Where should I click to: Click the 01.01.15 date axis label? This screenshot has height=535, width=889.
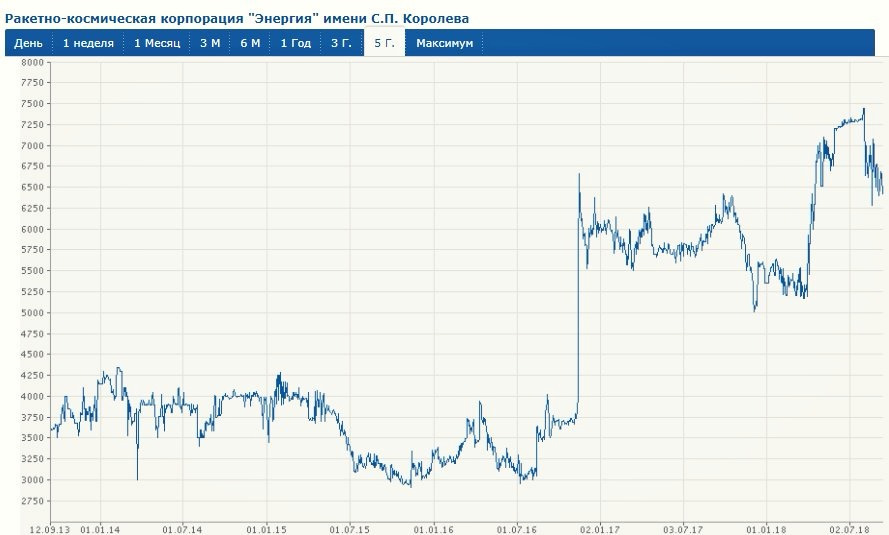click(266, 530)
